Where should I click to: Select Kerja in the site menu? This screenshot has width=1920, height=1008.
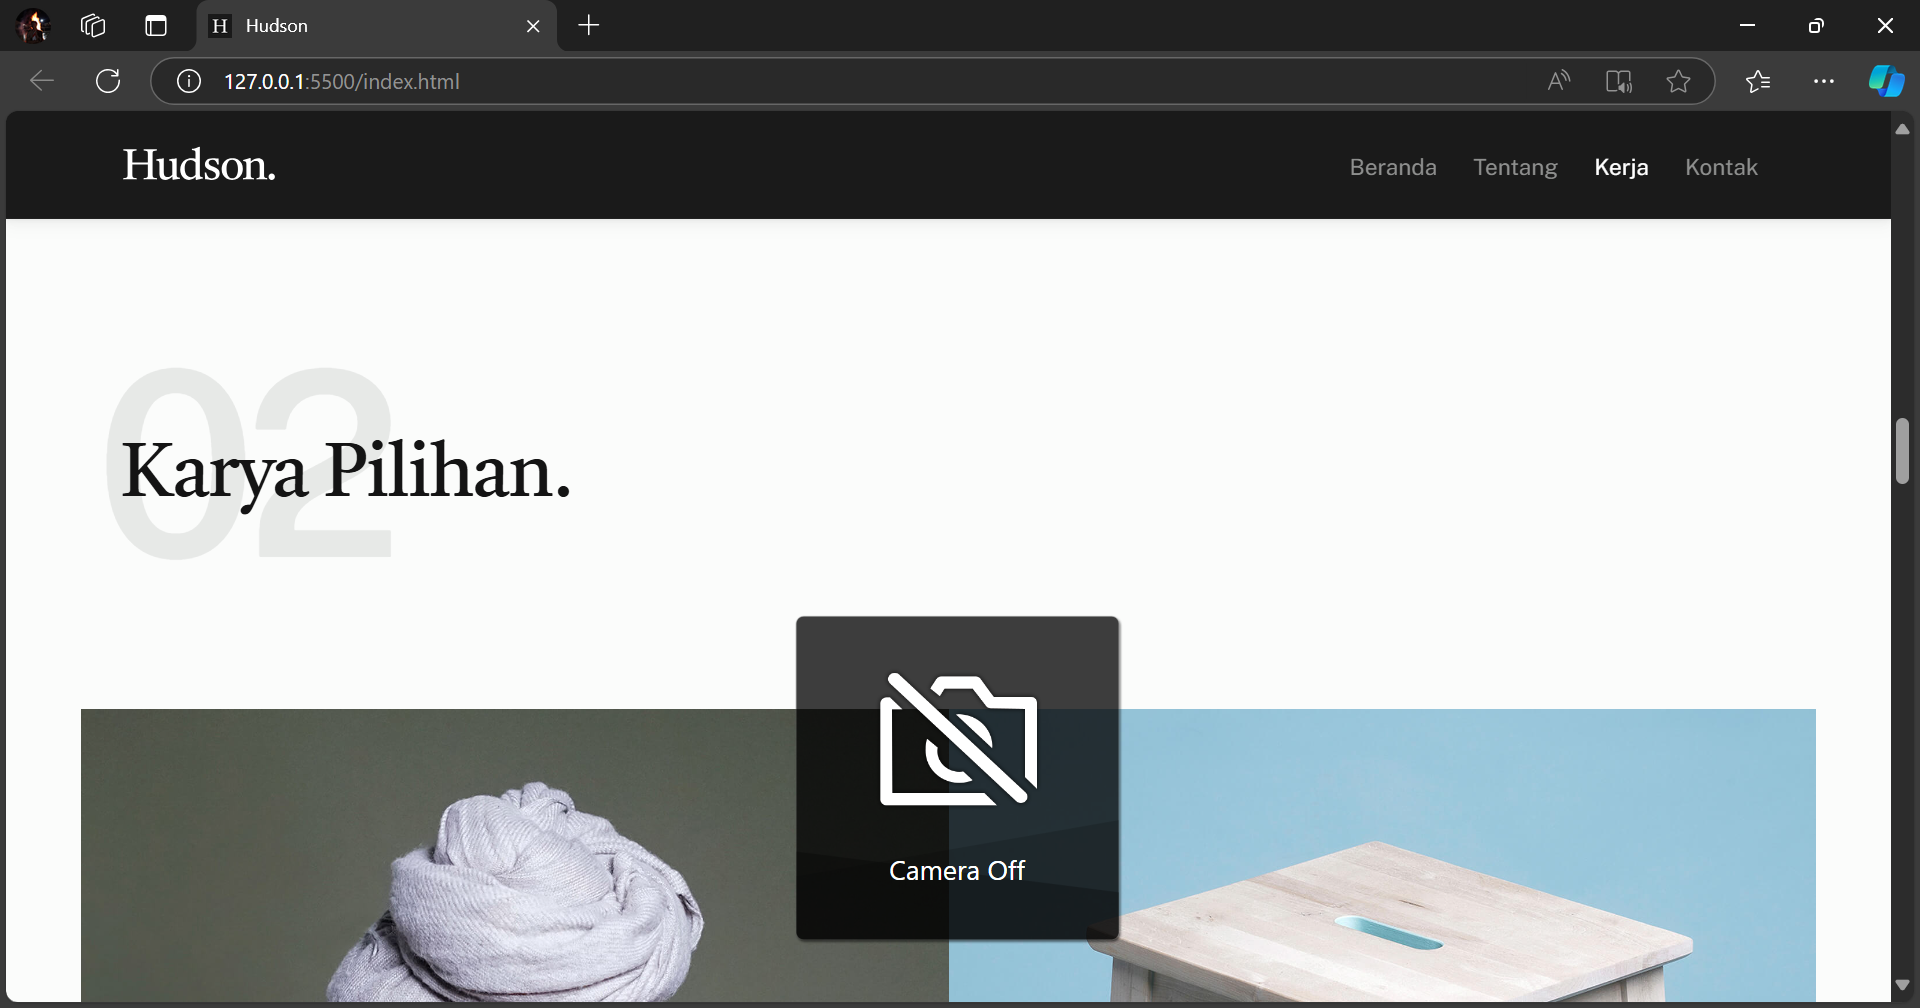coord(1621,167)
